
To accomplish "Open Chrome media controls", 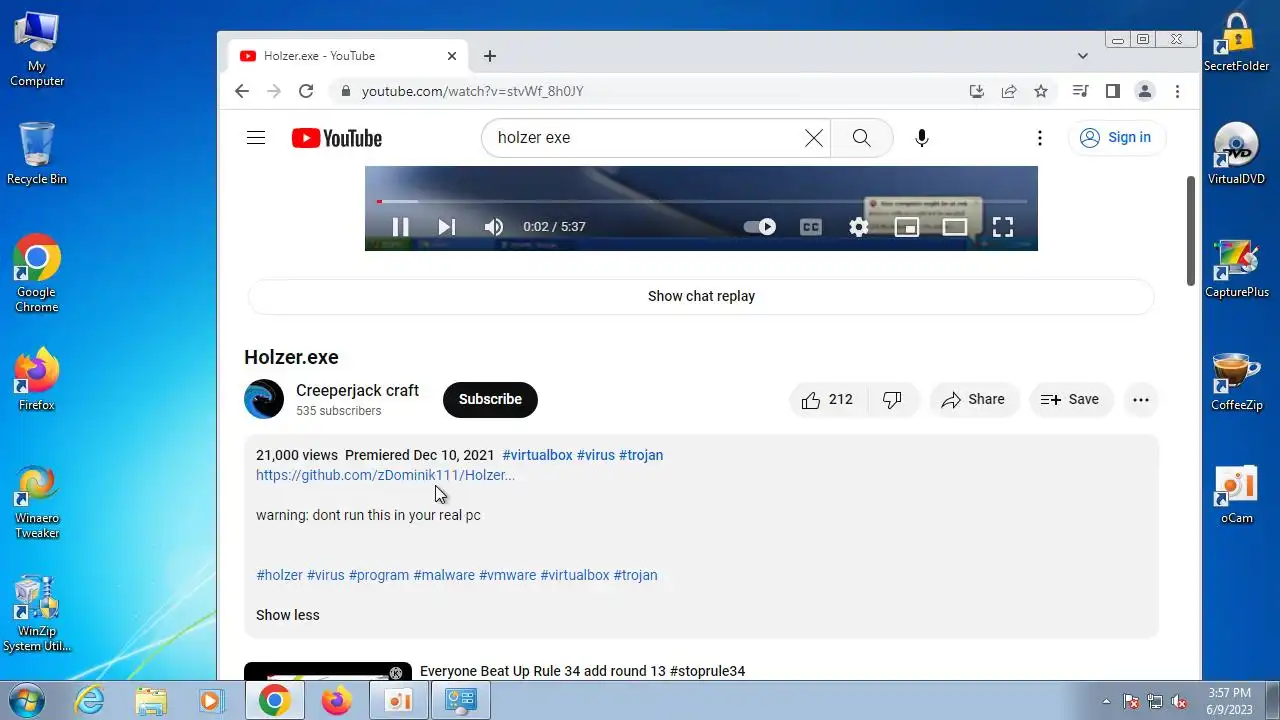I will (1080, 91).
